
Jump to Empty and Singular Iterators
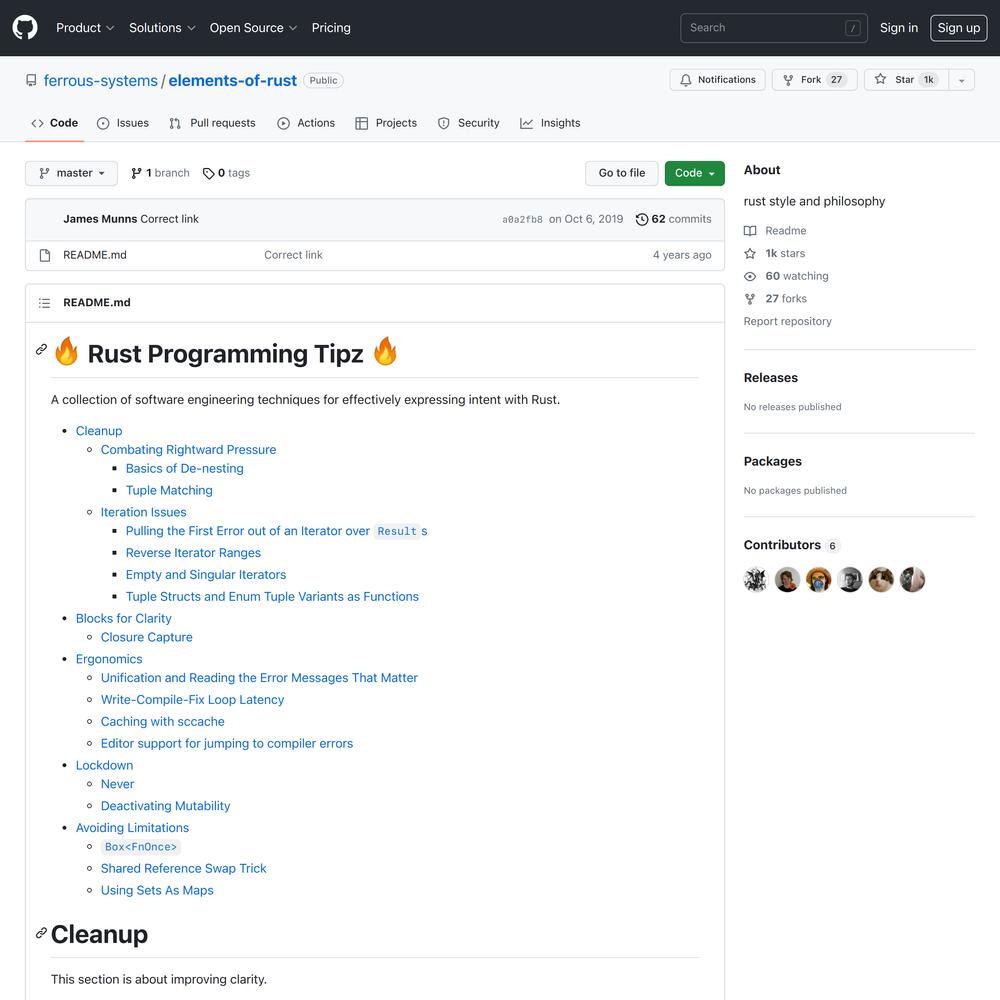coord(206,575)
